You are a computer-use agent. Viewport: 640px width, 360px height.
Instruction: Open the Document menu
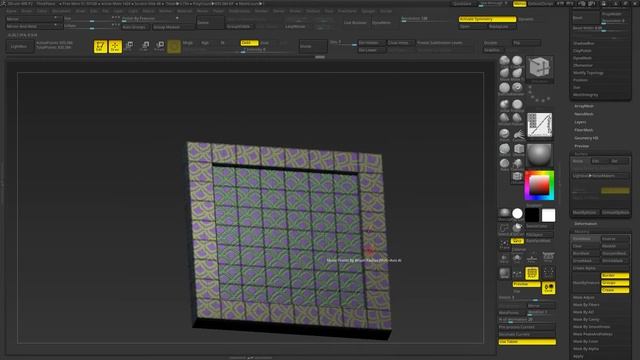61,11
